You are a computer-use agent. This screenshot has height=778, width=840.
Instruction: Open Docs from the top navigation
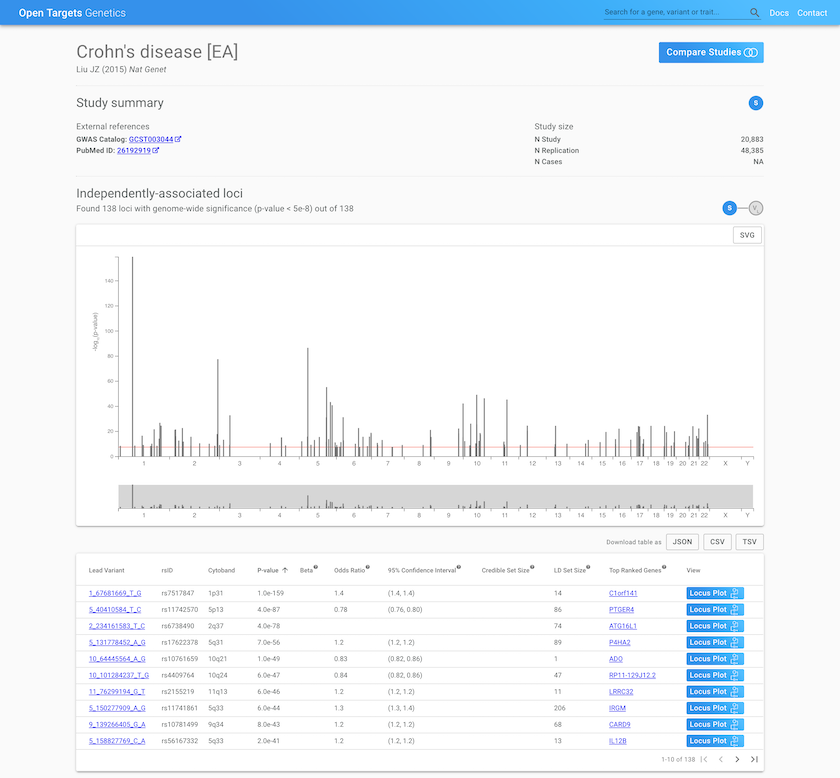pos(779,13)
